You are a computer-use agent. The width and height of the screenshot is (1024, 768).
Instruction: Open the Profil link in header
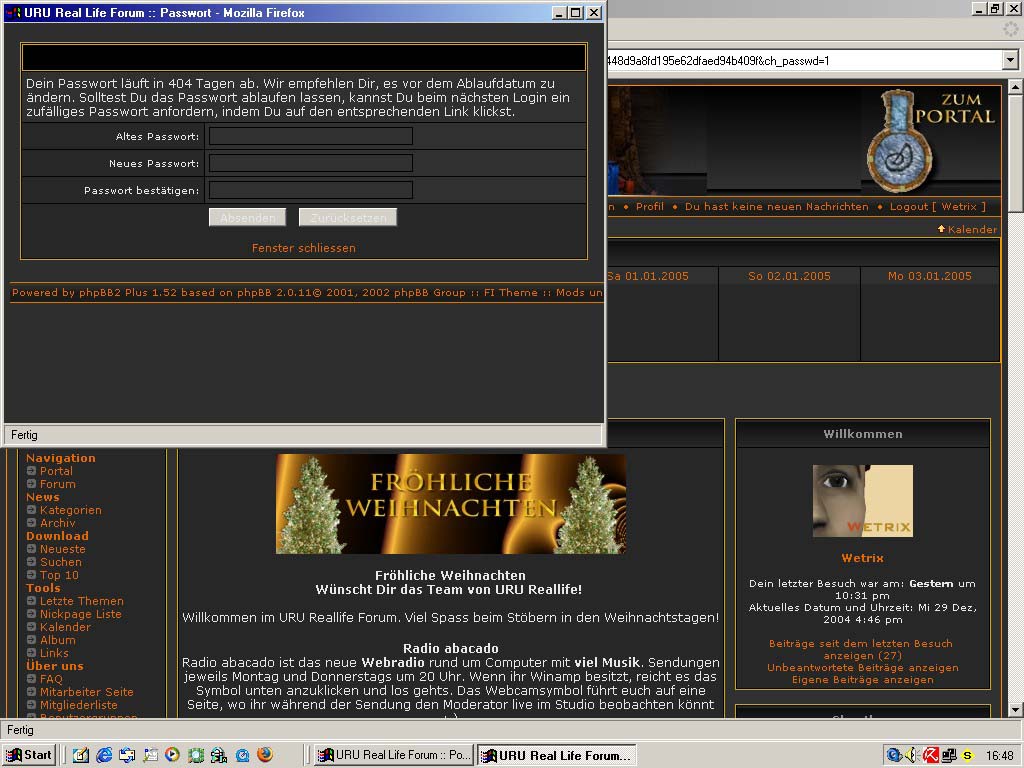[x=649, y=207]
